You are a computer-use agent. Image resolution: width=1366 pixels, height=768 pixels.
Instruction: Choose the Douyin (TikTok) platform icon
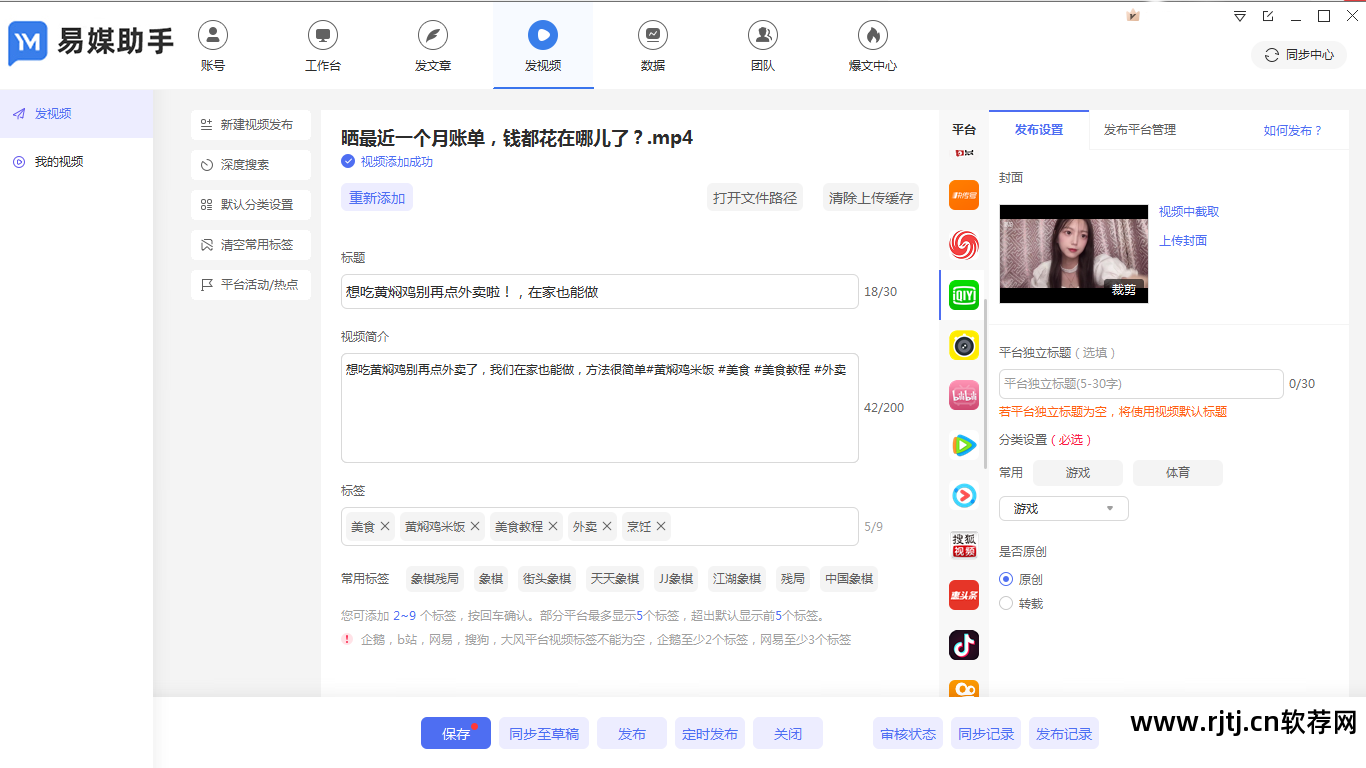coord(964,645)
